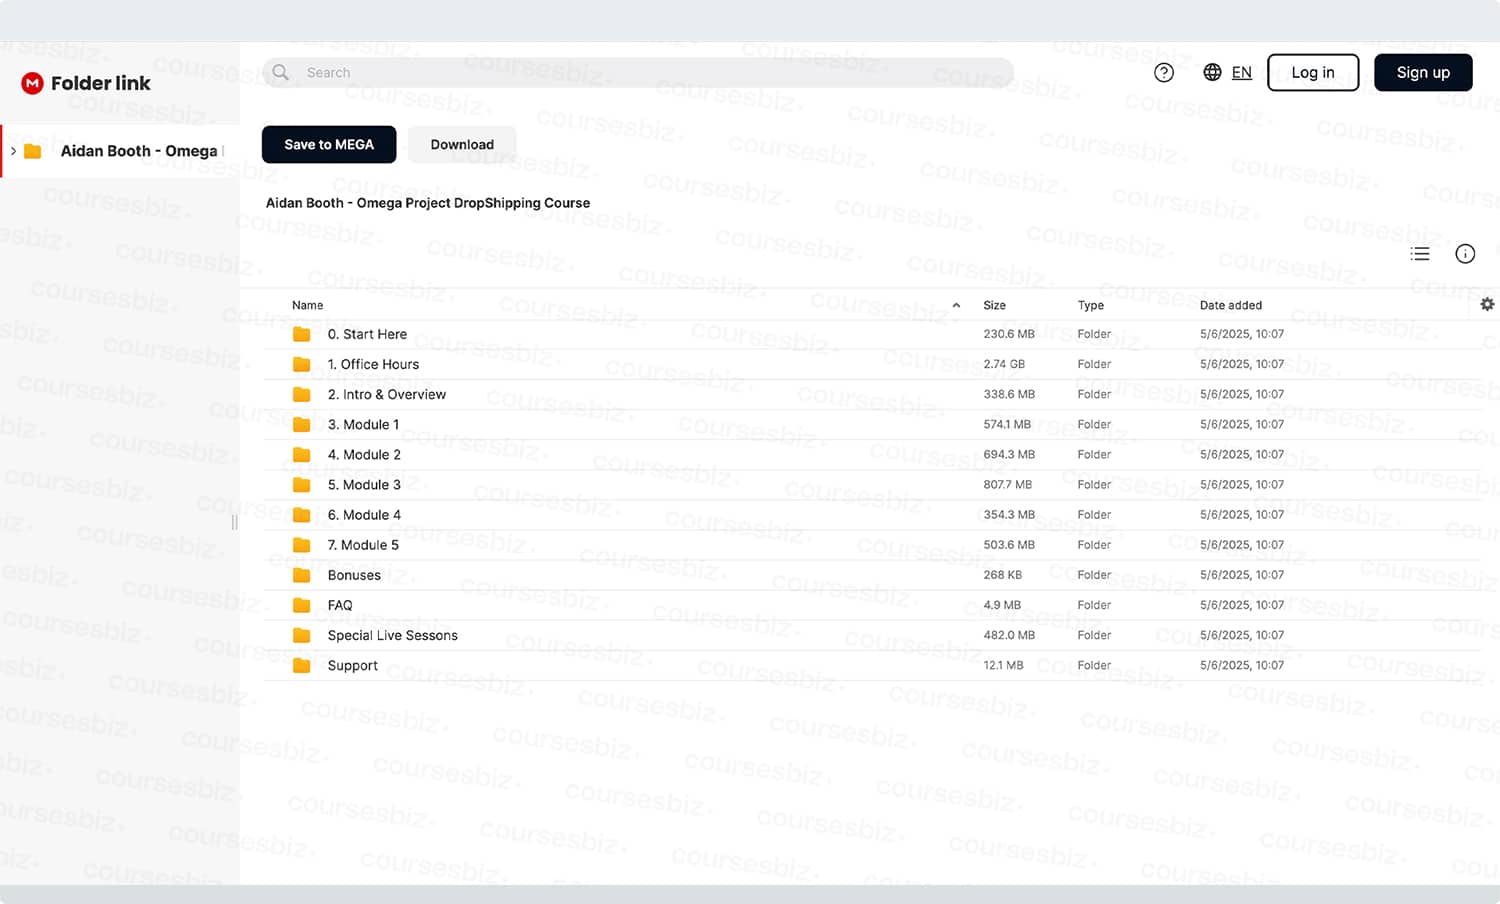Click the breadcrumb Aidan Booth - Omega Project DropShipping Course

pos(428,203)
